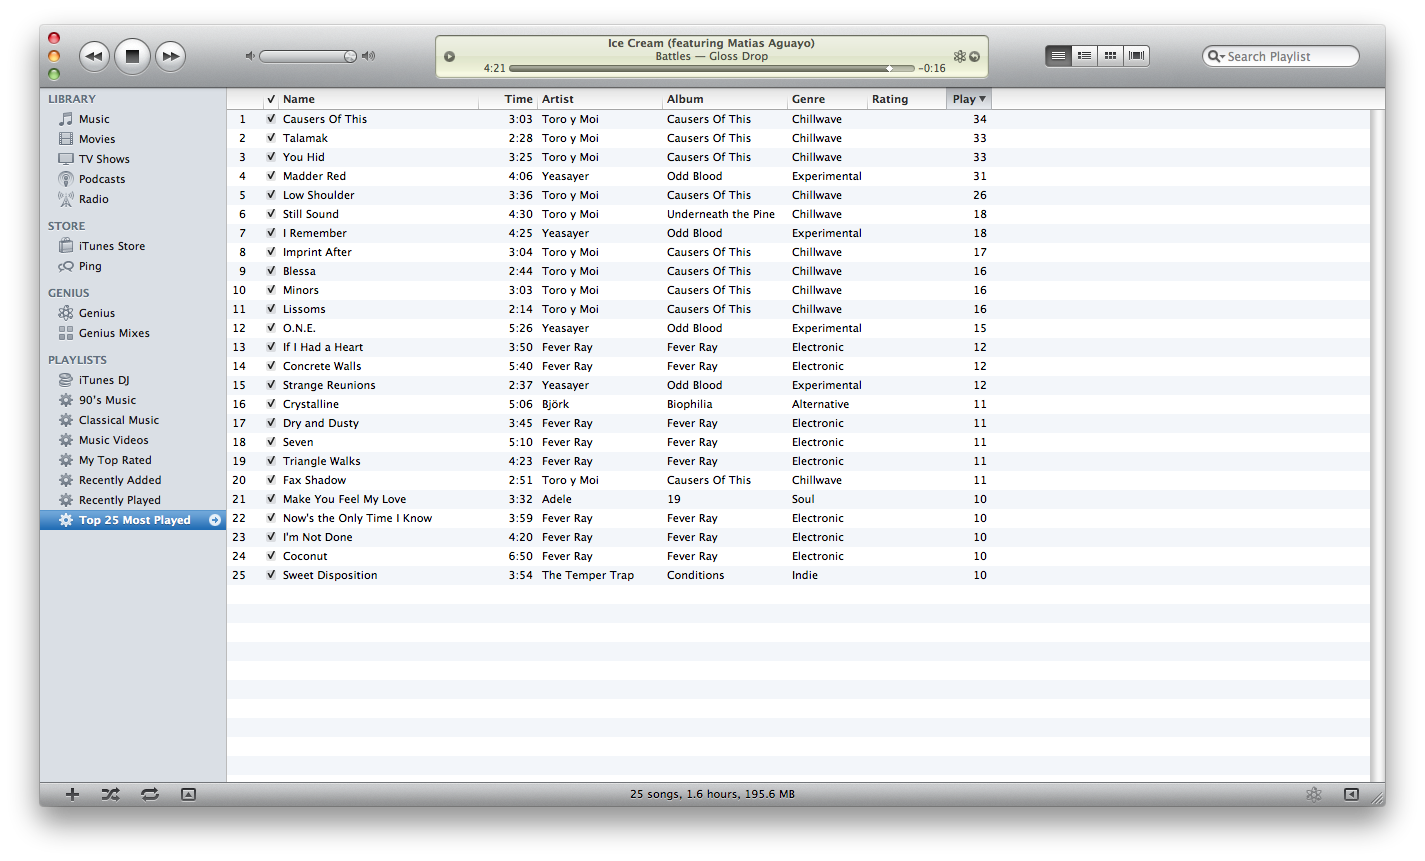Viewport: 1425px width, 861px height.
Task: Uncheck Talamak checkbox
Action: (x=271, y=138)
